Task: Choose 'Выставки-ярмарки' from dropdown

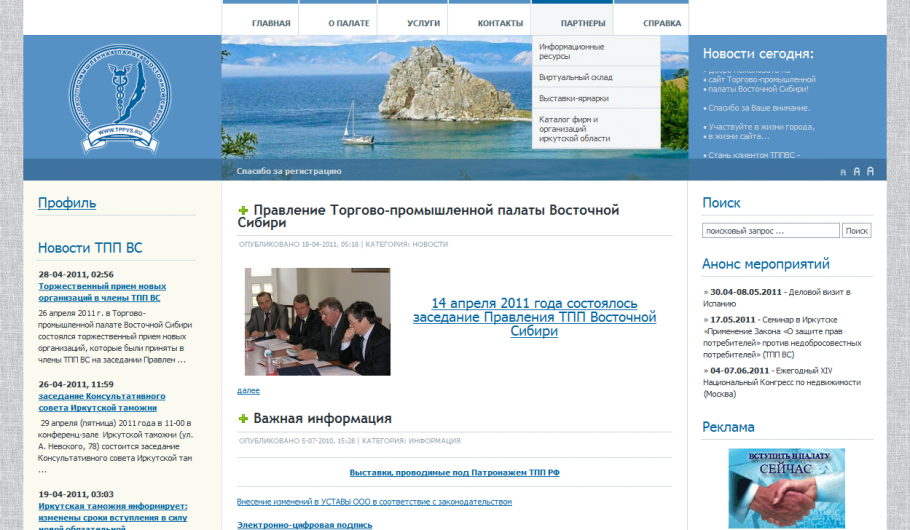Action: 573,98
